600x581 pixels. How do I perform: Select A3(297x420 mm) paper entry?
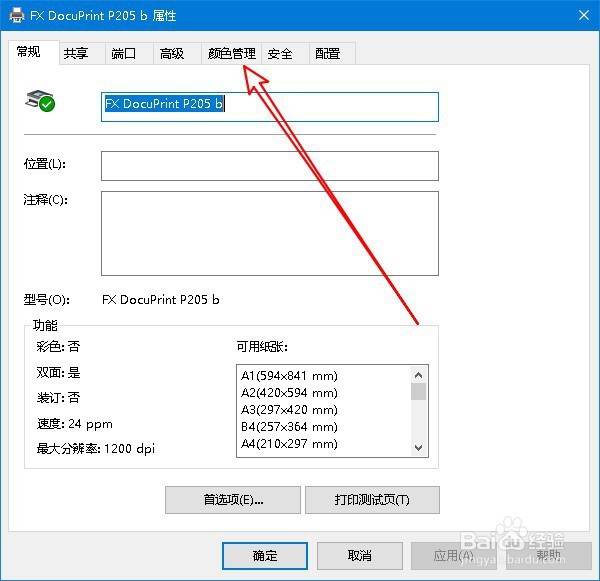coord(289,410)
